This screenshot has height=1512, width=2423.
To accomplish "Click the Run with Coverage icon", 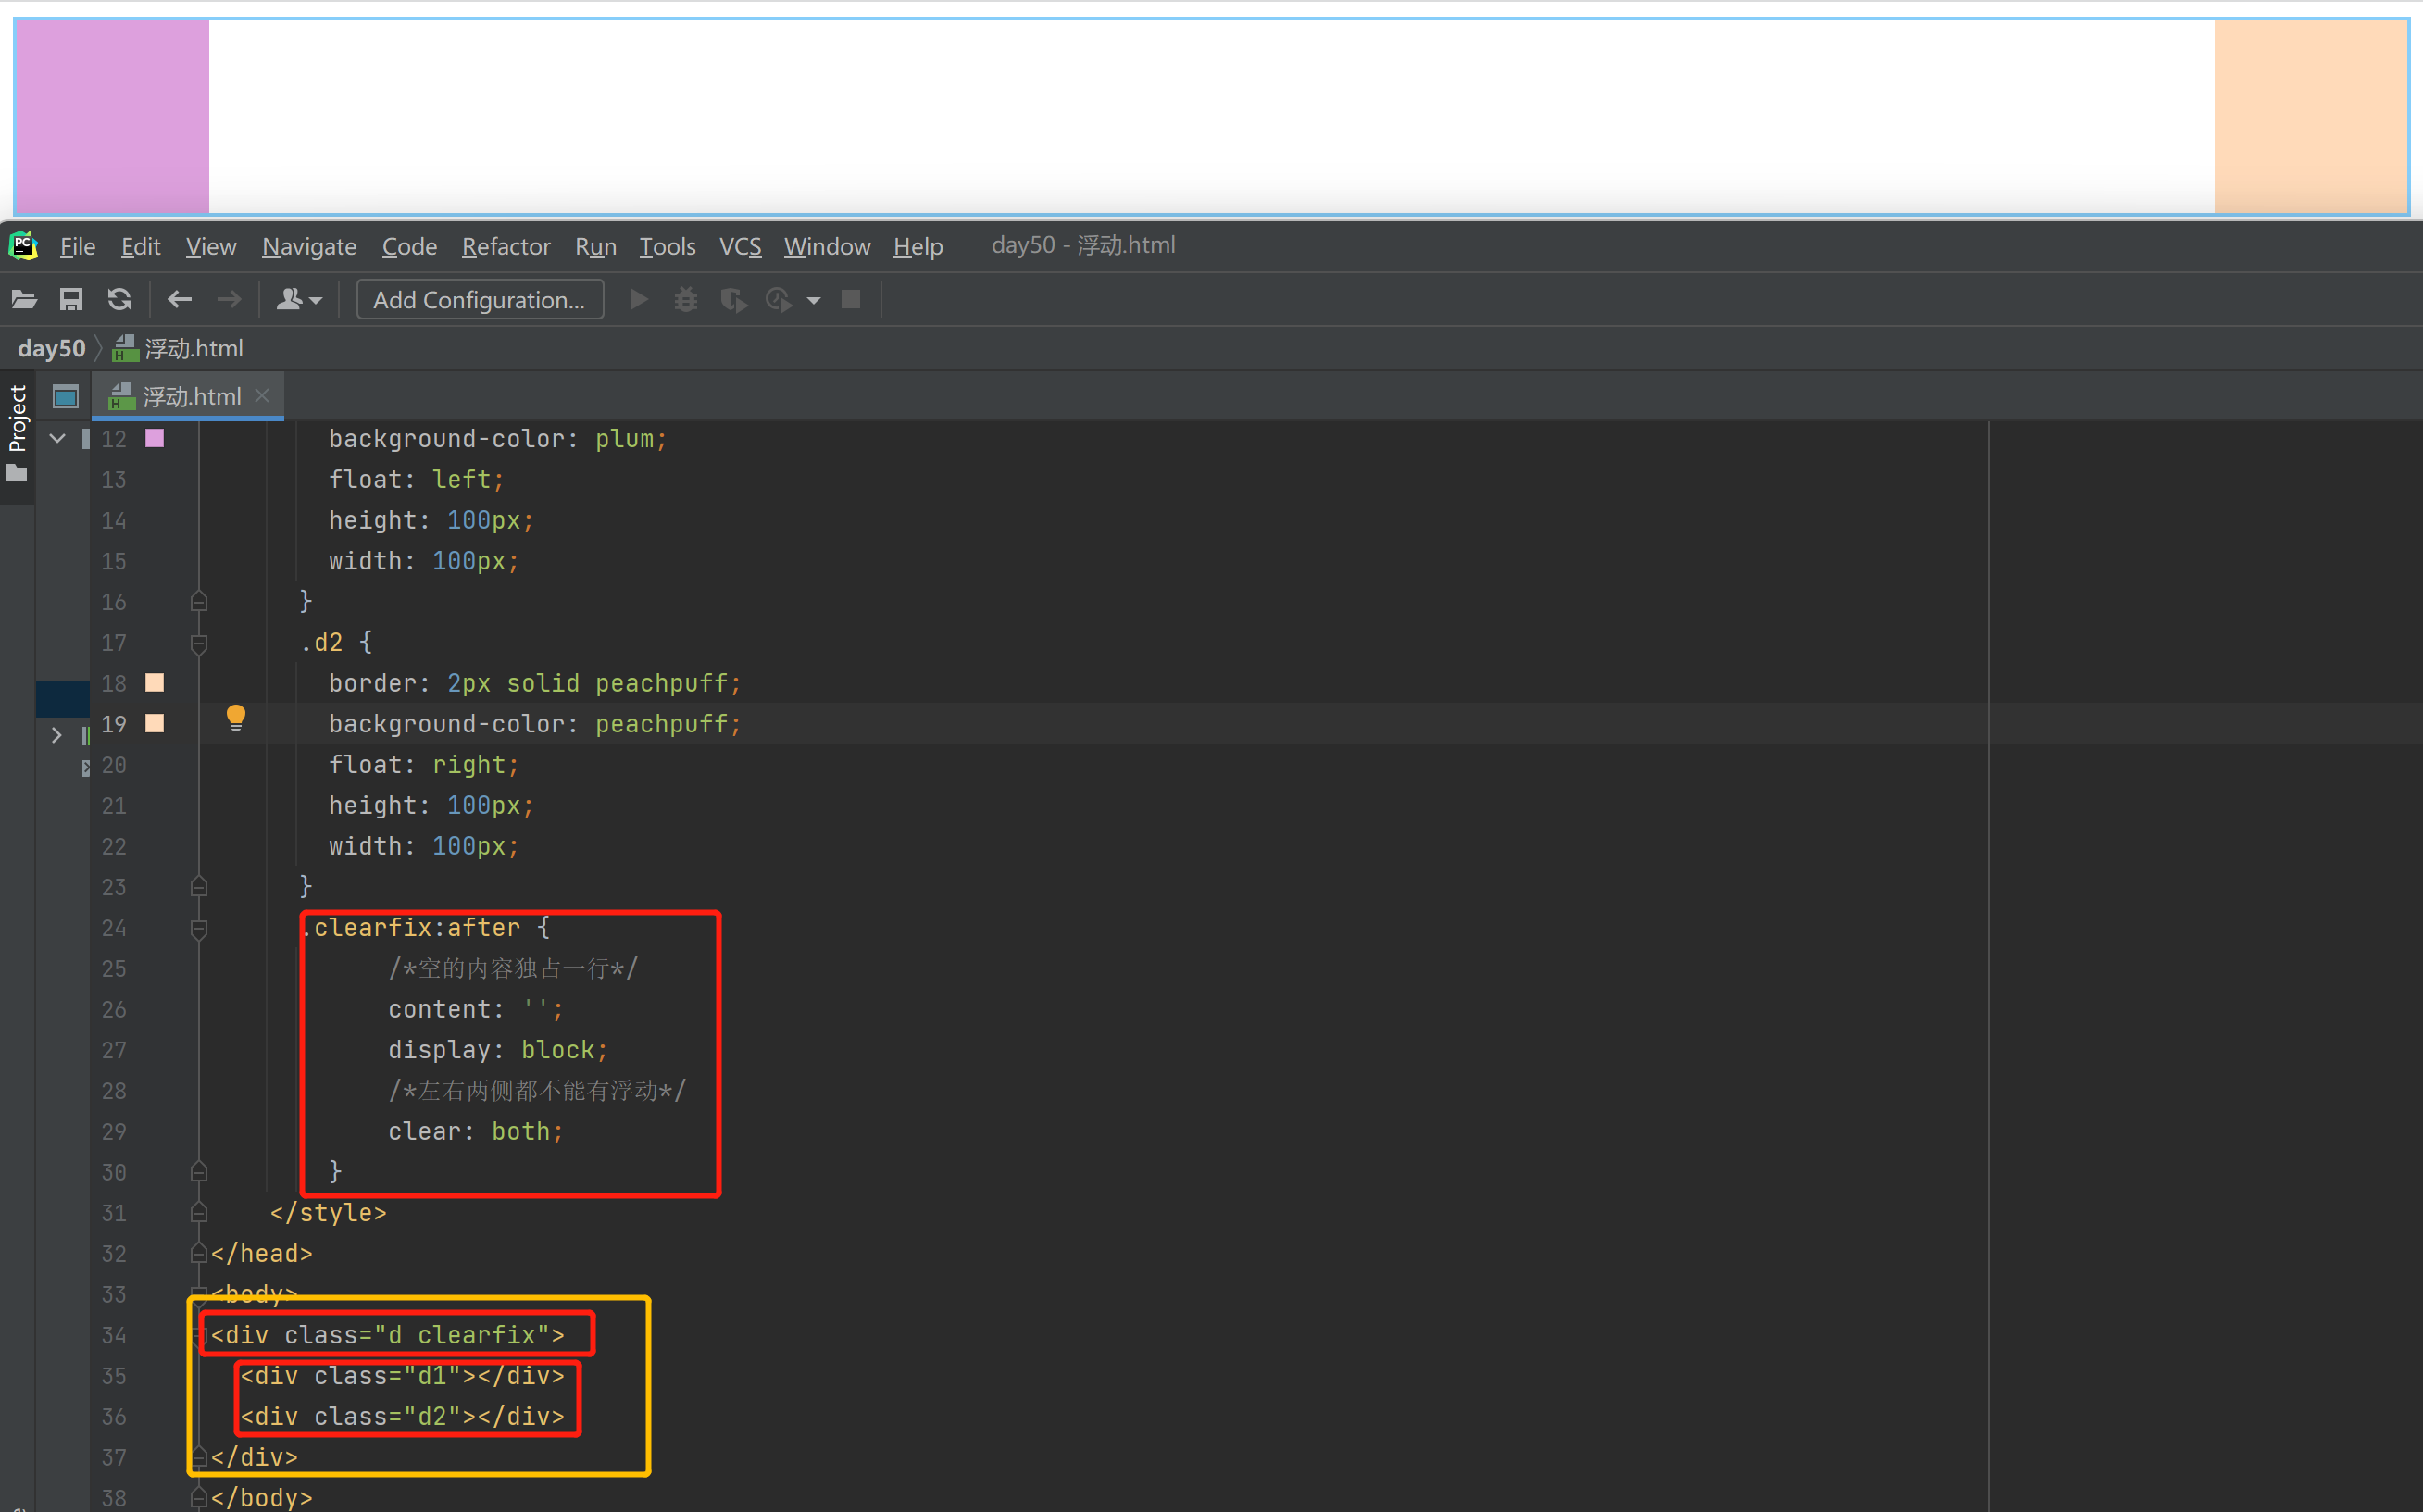I will click(x=734, y=299).
